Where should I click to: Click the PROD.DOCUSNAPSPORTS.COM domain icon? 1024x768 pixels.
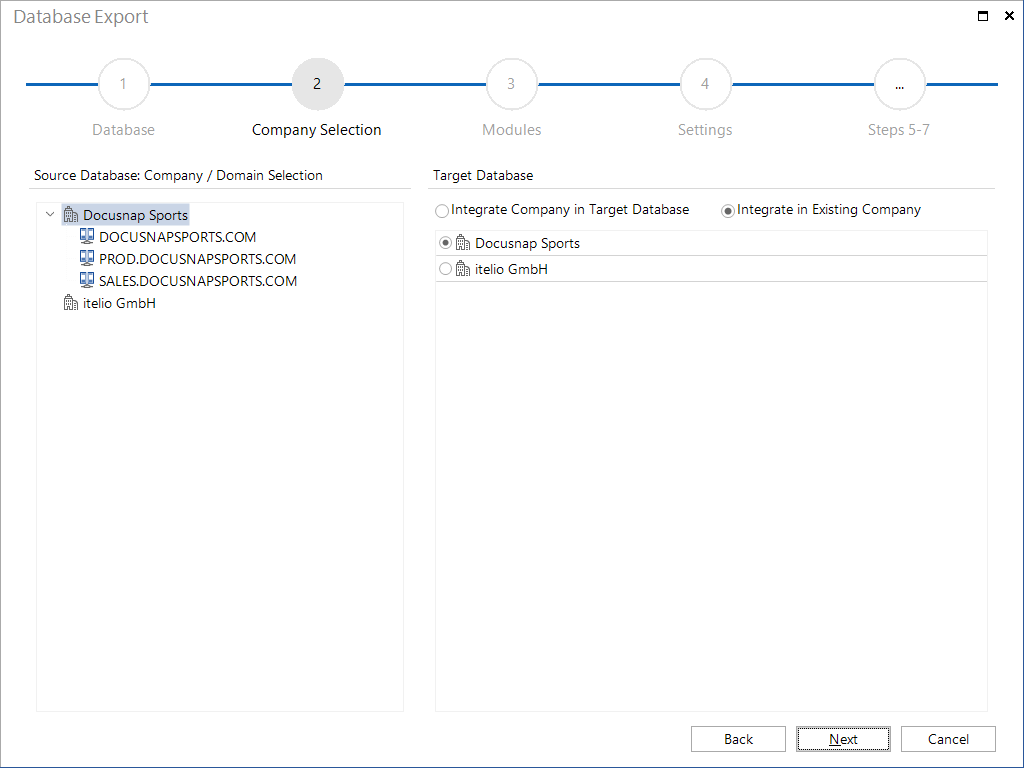(x=87, y=259)
